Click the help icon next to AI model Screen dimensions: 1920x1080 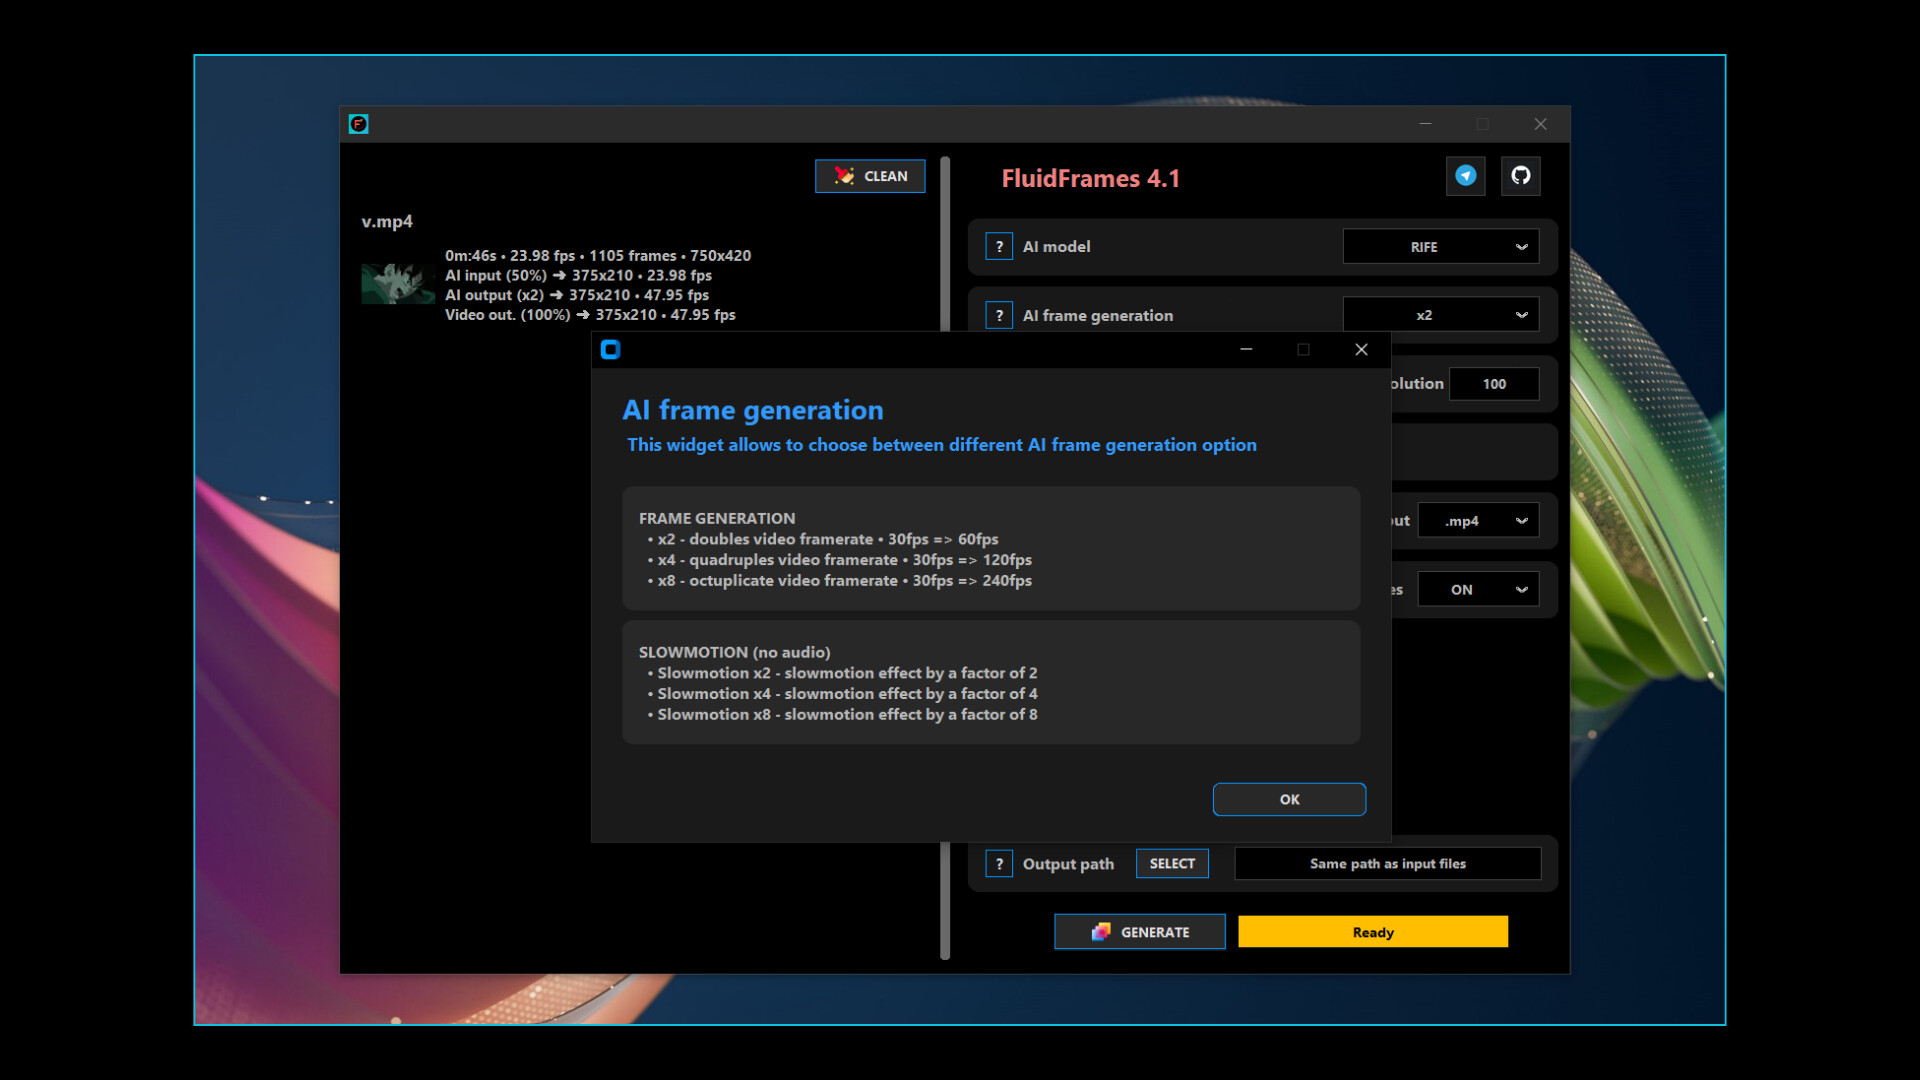[999, 246]
